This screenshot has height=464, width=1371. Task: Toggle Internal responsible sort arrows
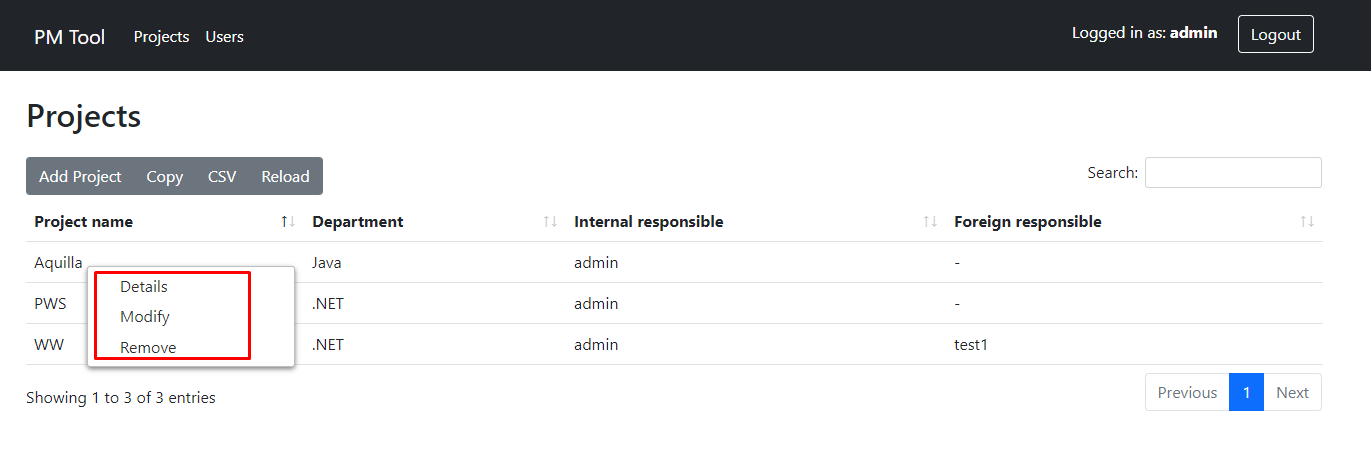coord(930,222)
